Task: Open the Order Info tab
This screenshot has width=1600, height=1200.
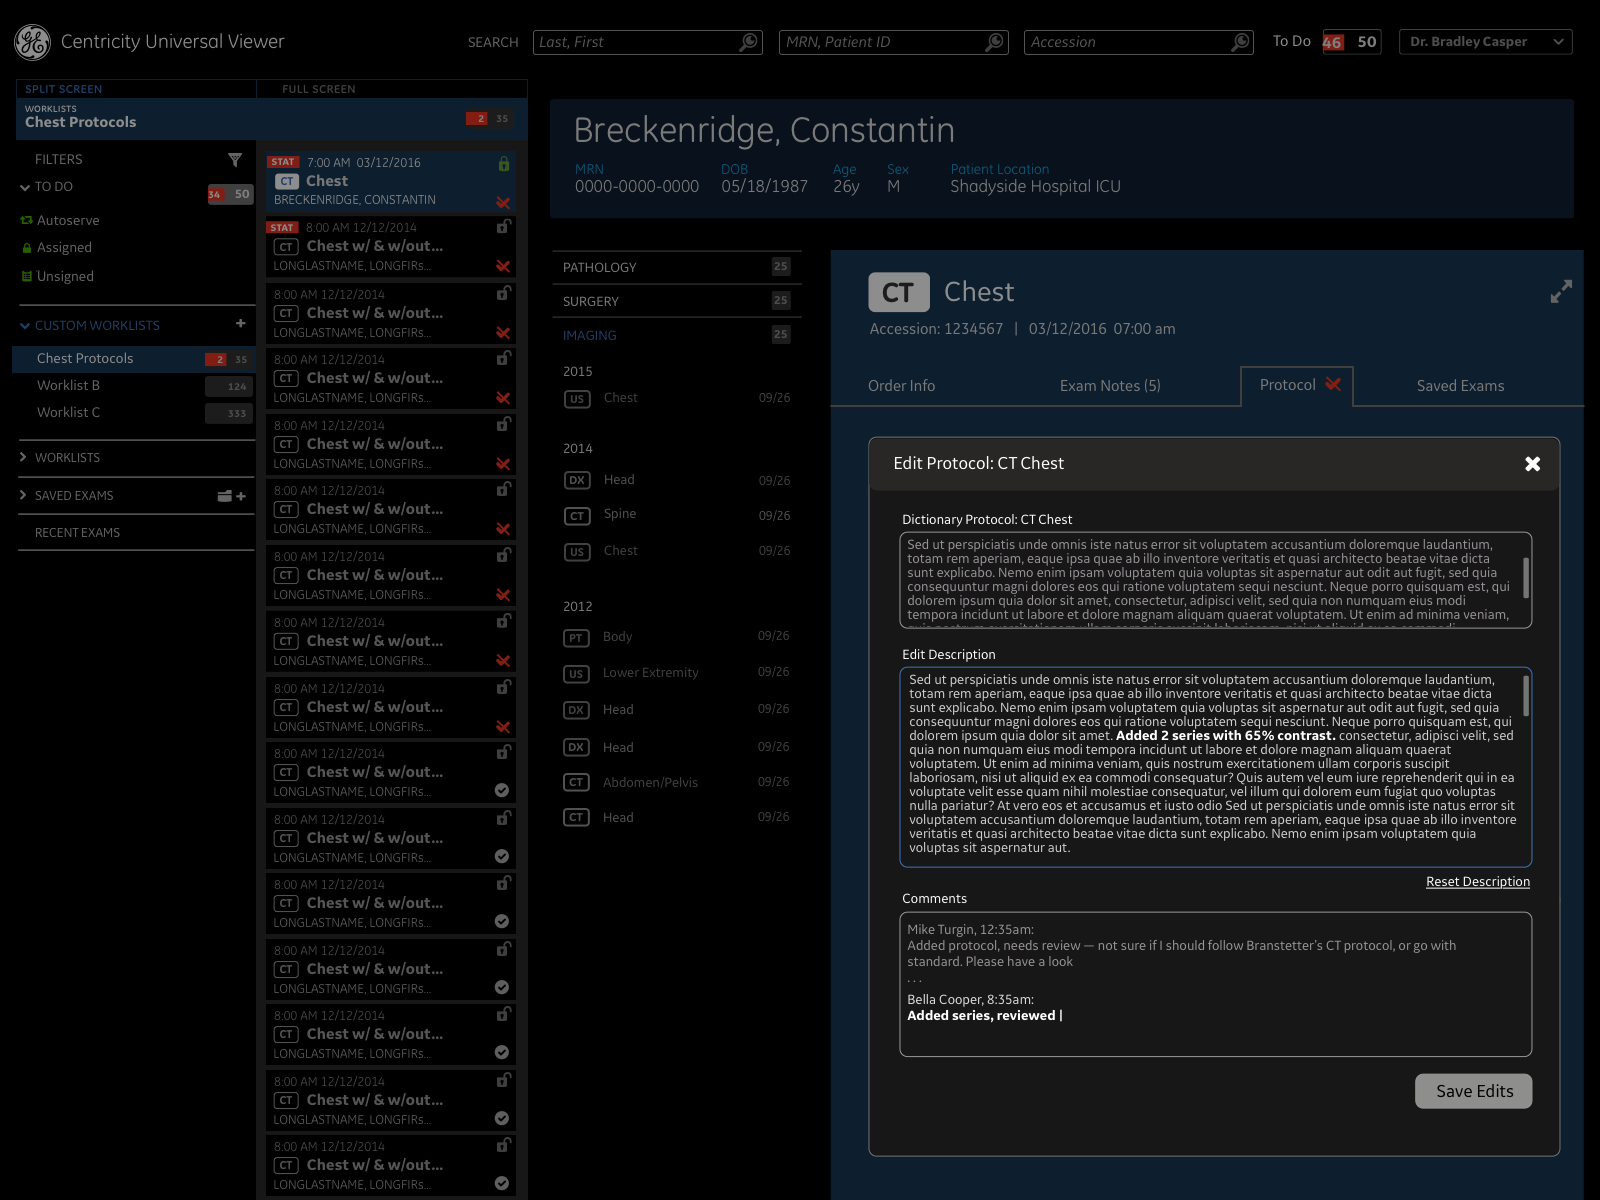Action: pos(901,386)
